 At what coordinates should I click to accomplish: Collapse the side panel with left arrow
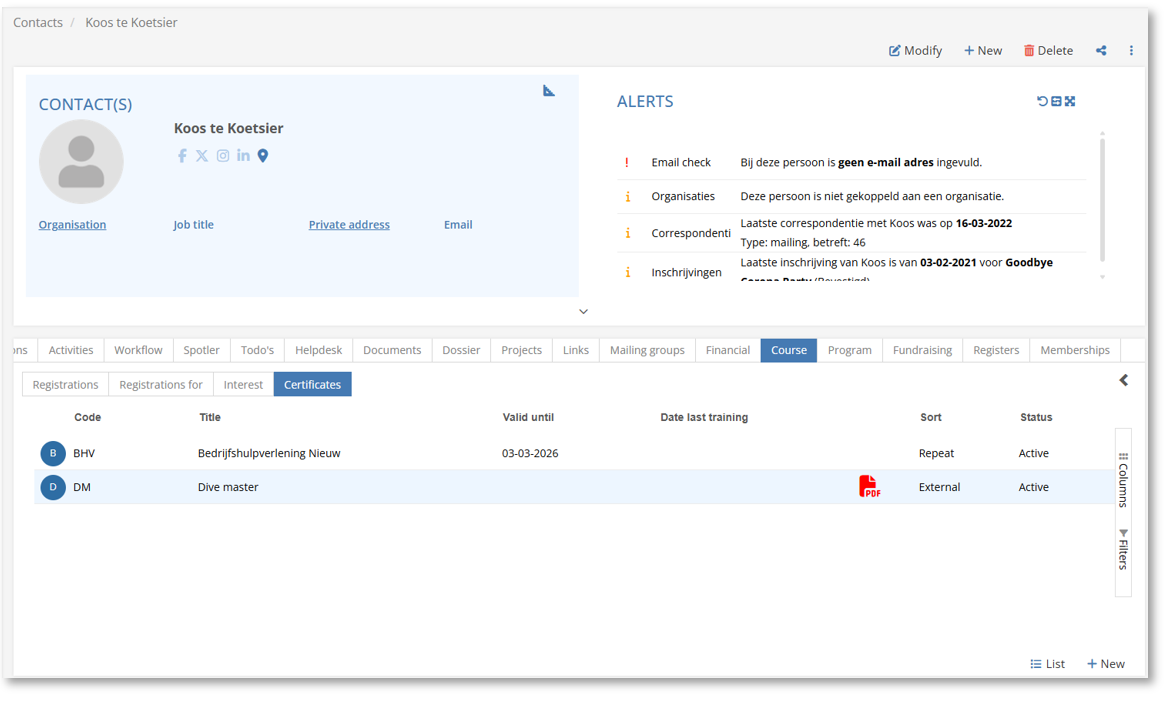pos(1124,380)
